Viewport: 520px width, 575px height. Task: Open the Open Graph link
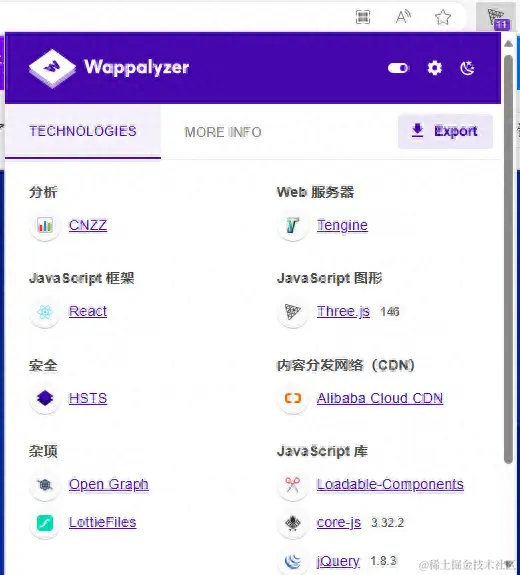109,484
